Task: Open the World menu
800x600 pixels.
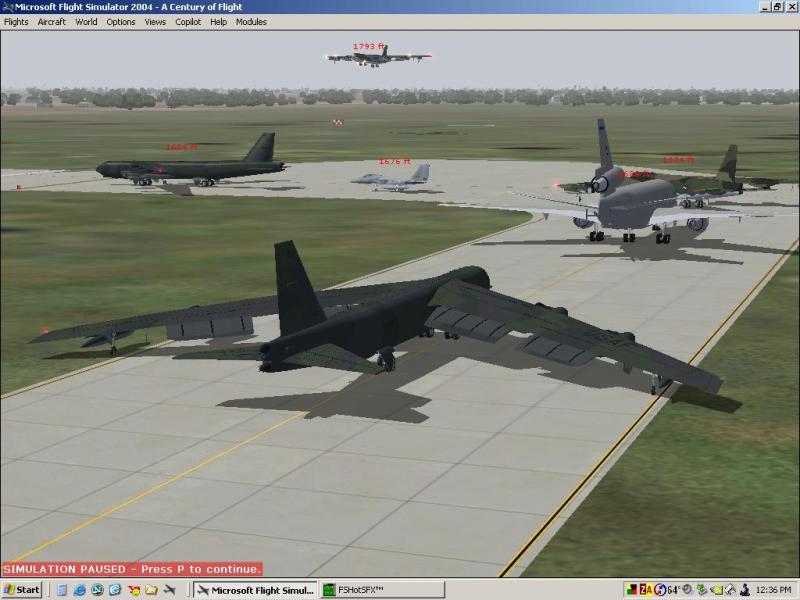Action: pos(86,22)
